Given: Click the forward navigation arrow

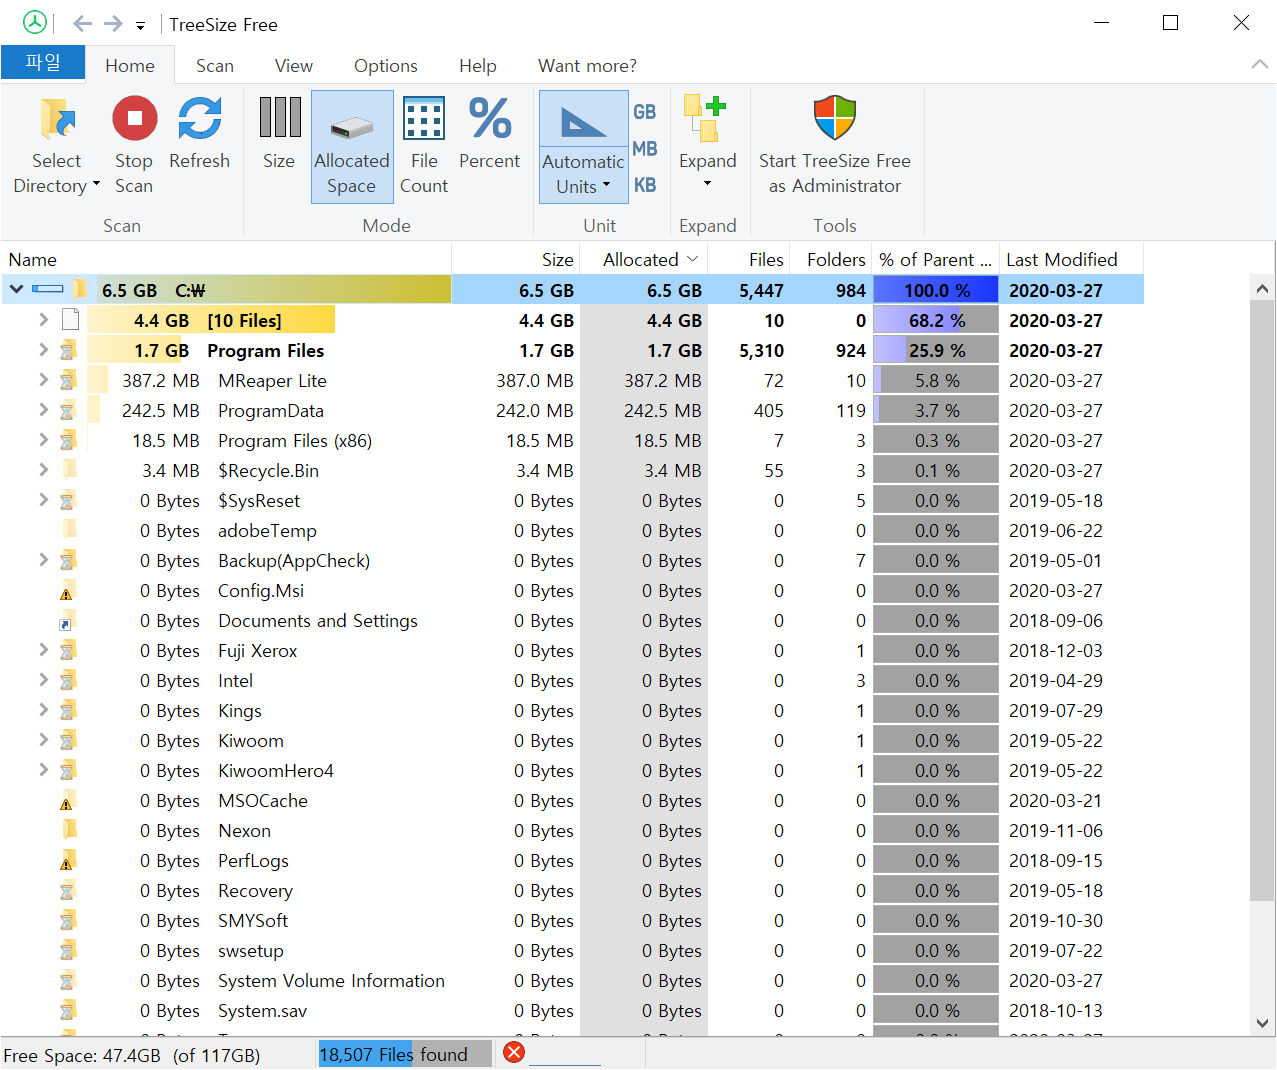Looking at the screenshot, I should click(113, 23).
